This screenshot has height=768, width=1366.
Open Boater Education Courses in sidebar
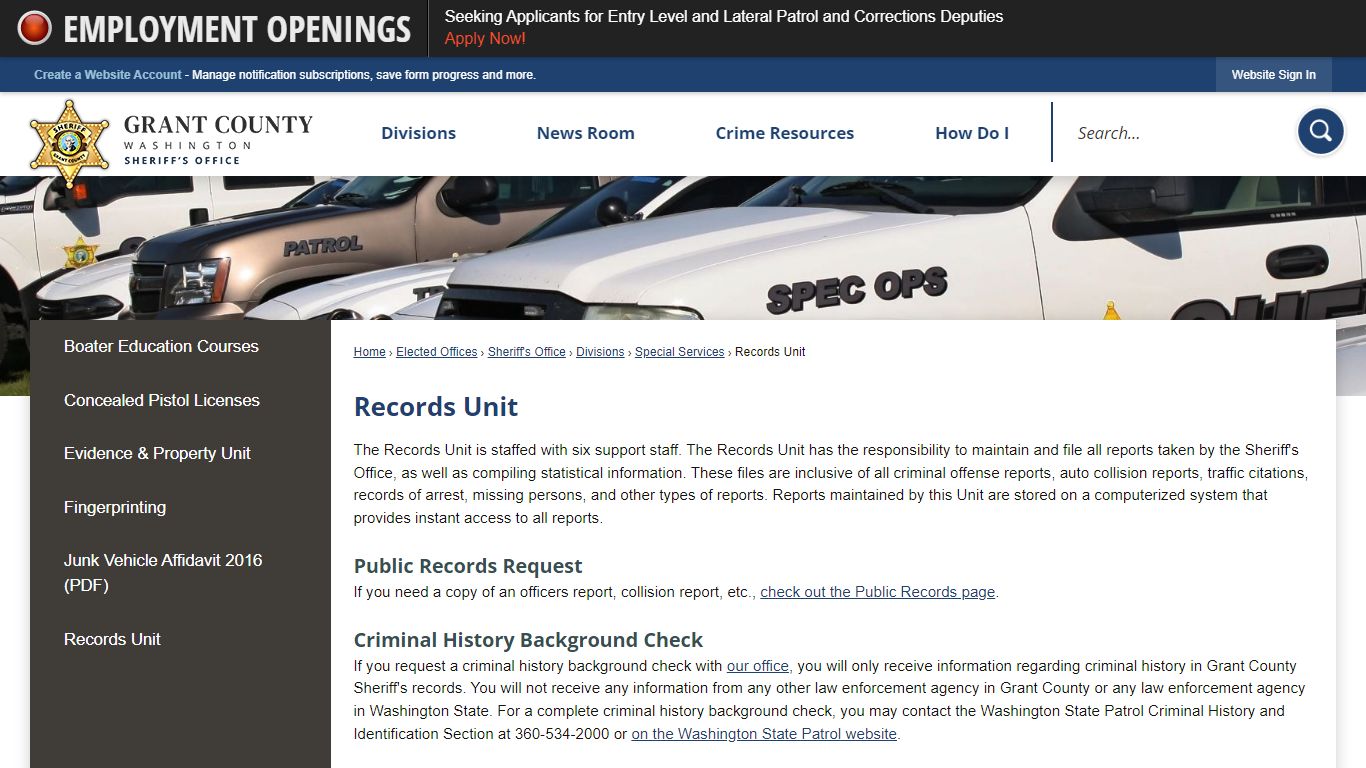(161, 346)
